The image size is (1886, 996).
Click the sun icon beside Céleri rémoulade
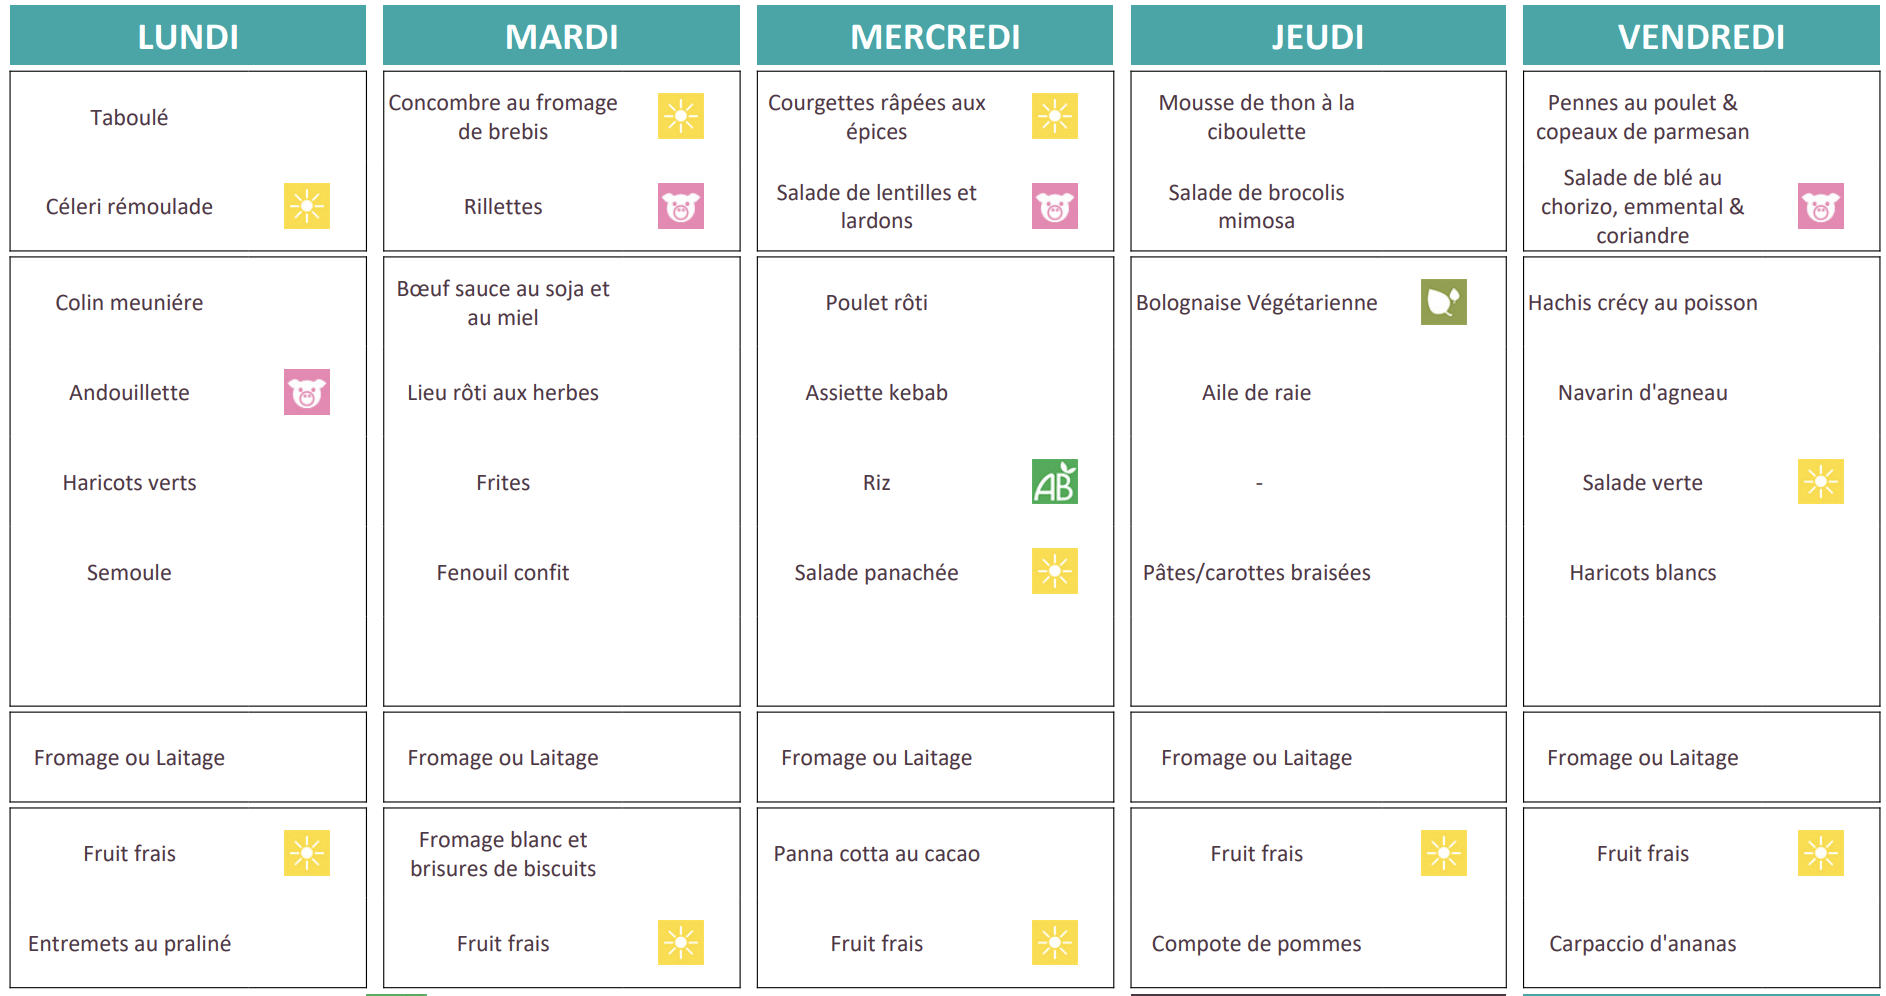pos(306,206)
